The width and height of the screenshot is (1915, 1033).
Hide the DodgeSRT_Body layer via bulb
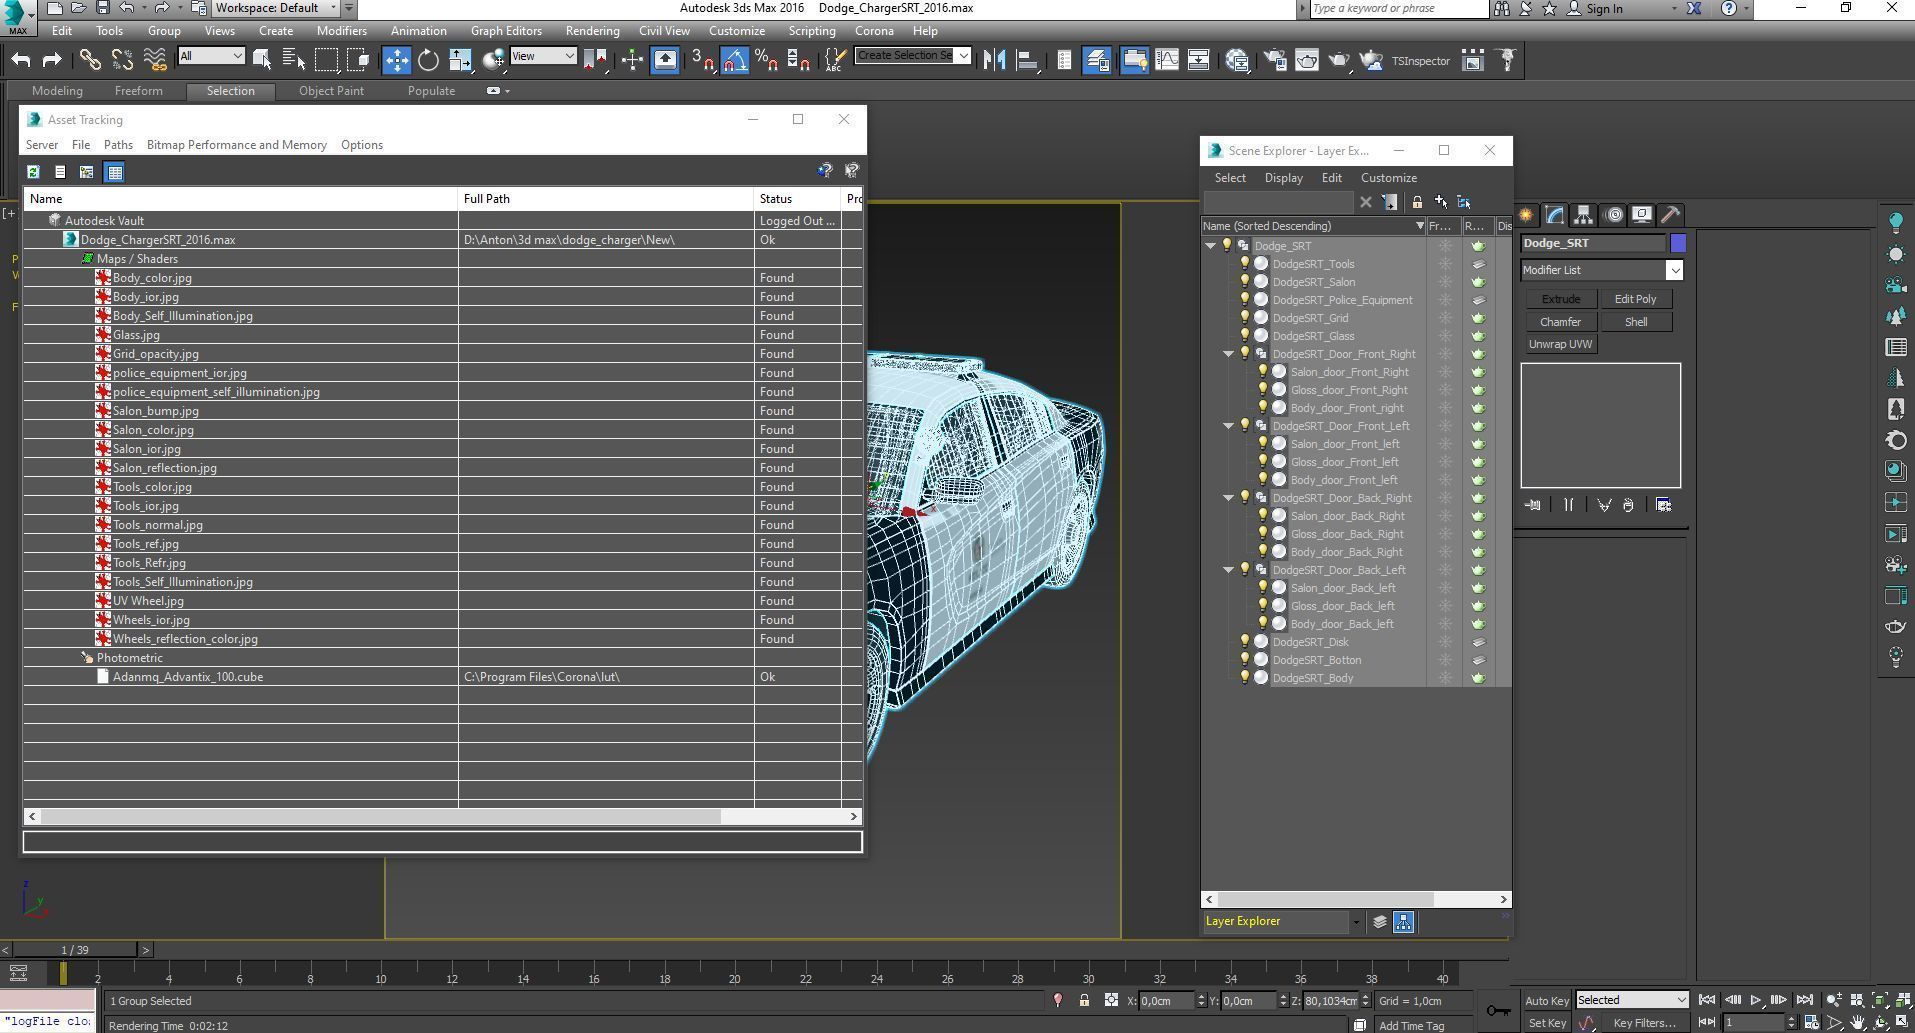tap(1245, 678)
